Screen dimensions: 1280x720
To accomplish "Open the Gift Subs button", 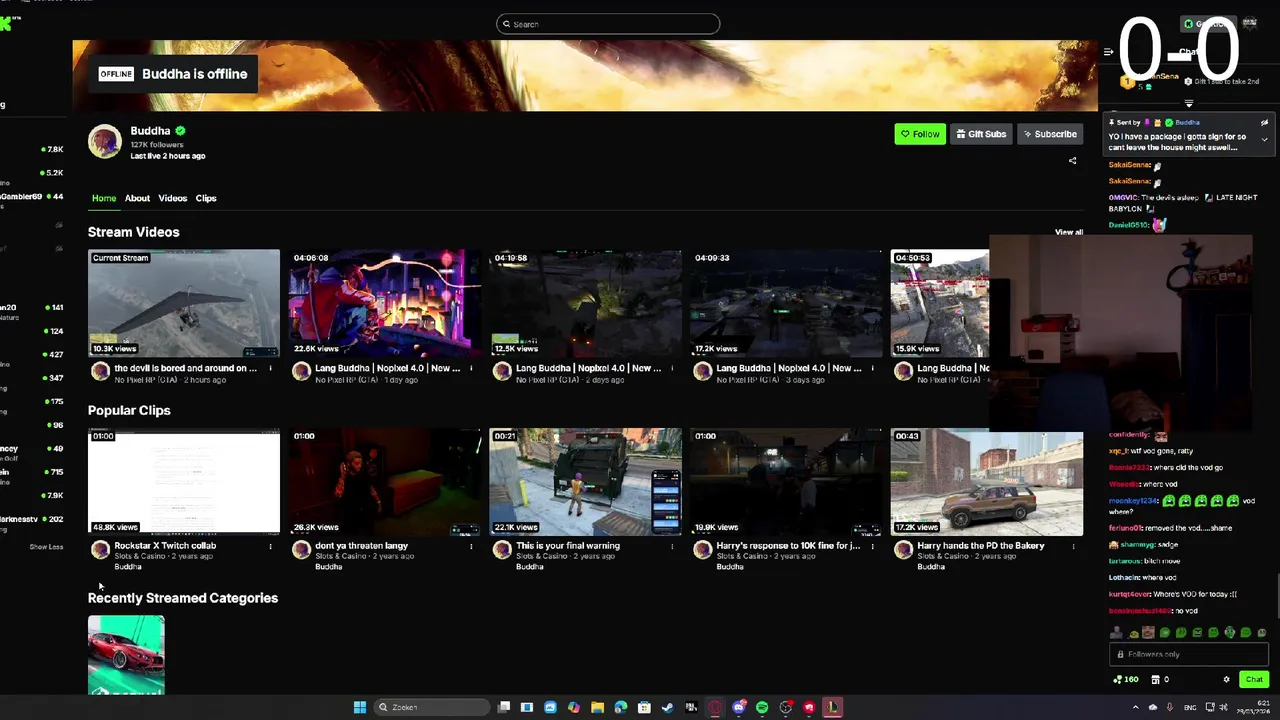I will pos(980,134).
